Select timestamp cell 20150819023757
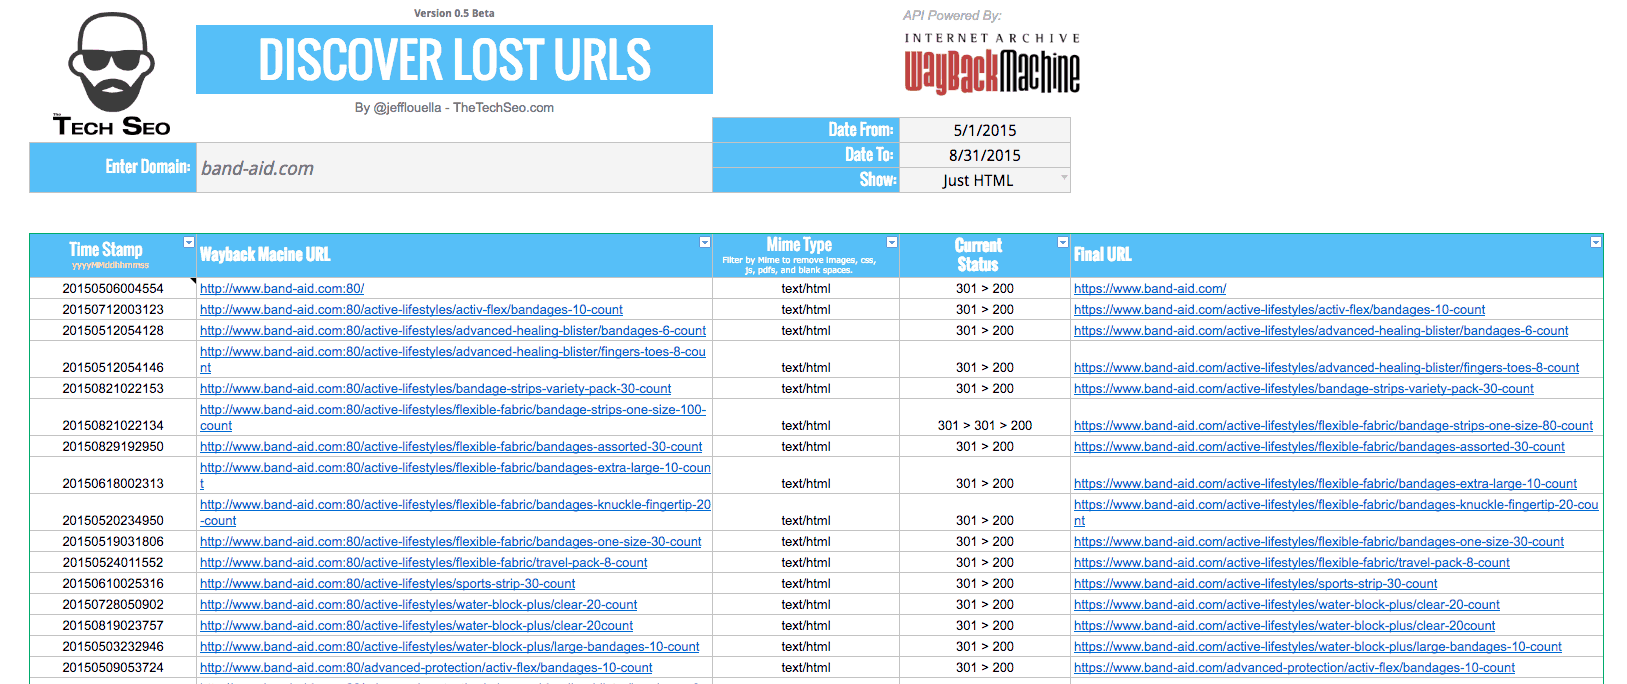Screen dimensions: 1627x684 (x=113, y=626)
